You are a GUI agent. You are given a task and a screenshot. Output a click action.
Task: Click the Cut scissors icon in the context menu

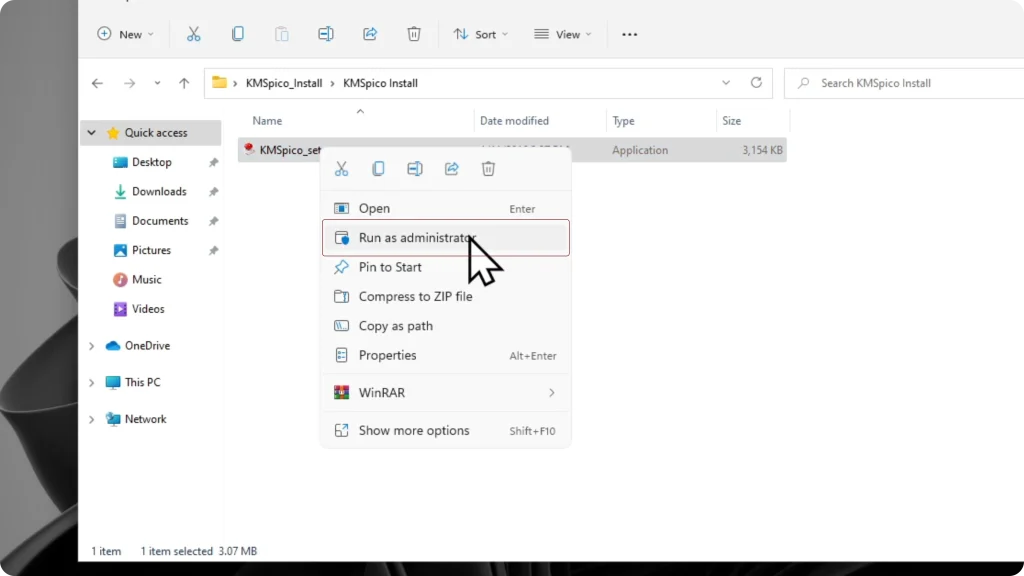(342, 169)
